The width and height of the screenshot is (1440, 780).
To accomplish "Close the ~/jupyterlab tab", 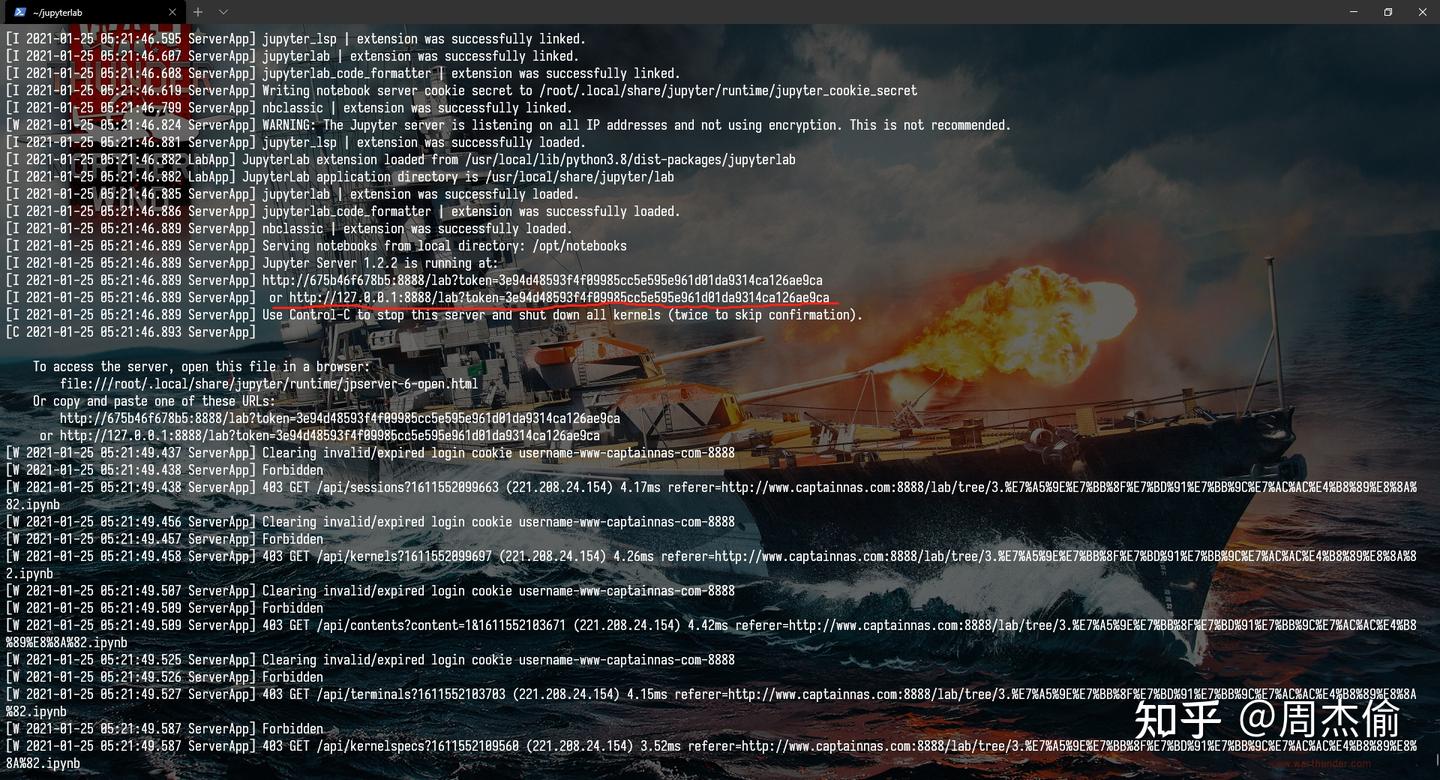I will (x=171, y=12).
